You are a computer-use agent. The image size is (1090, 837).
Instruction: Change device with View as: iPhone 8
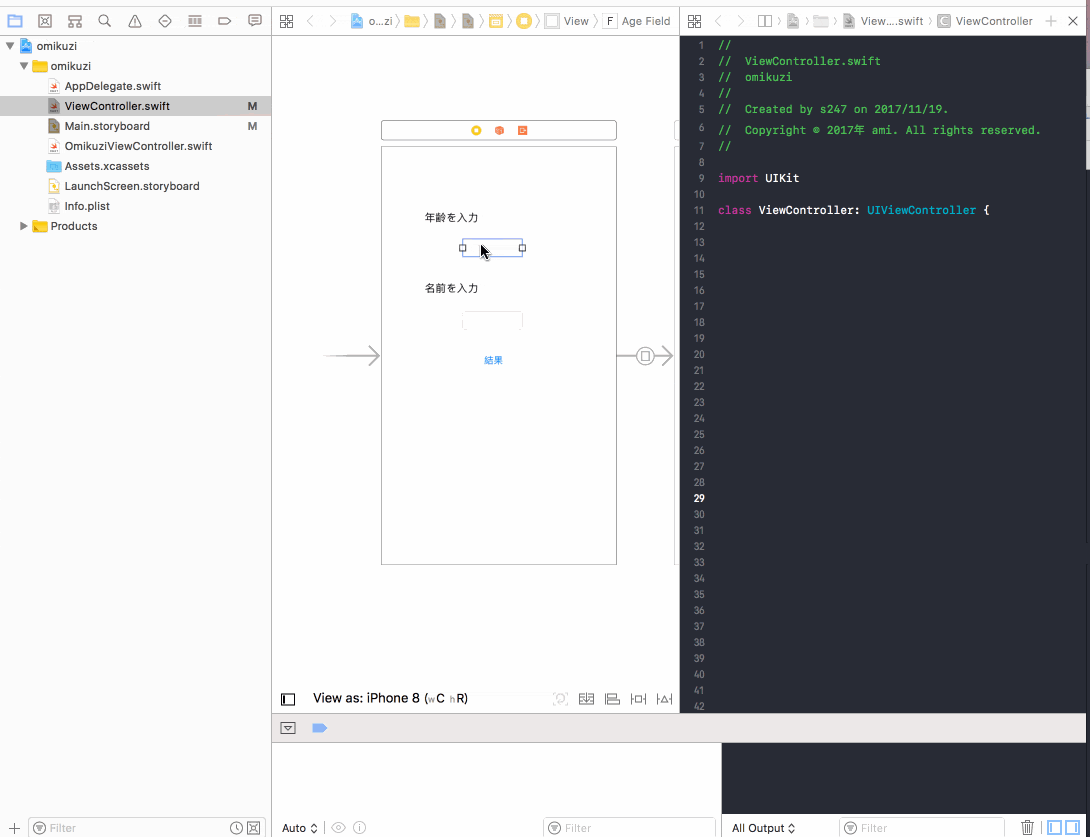coord(390,698)
